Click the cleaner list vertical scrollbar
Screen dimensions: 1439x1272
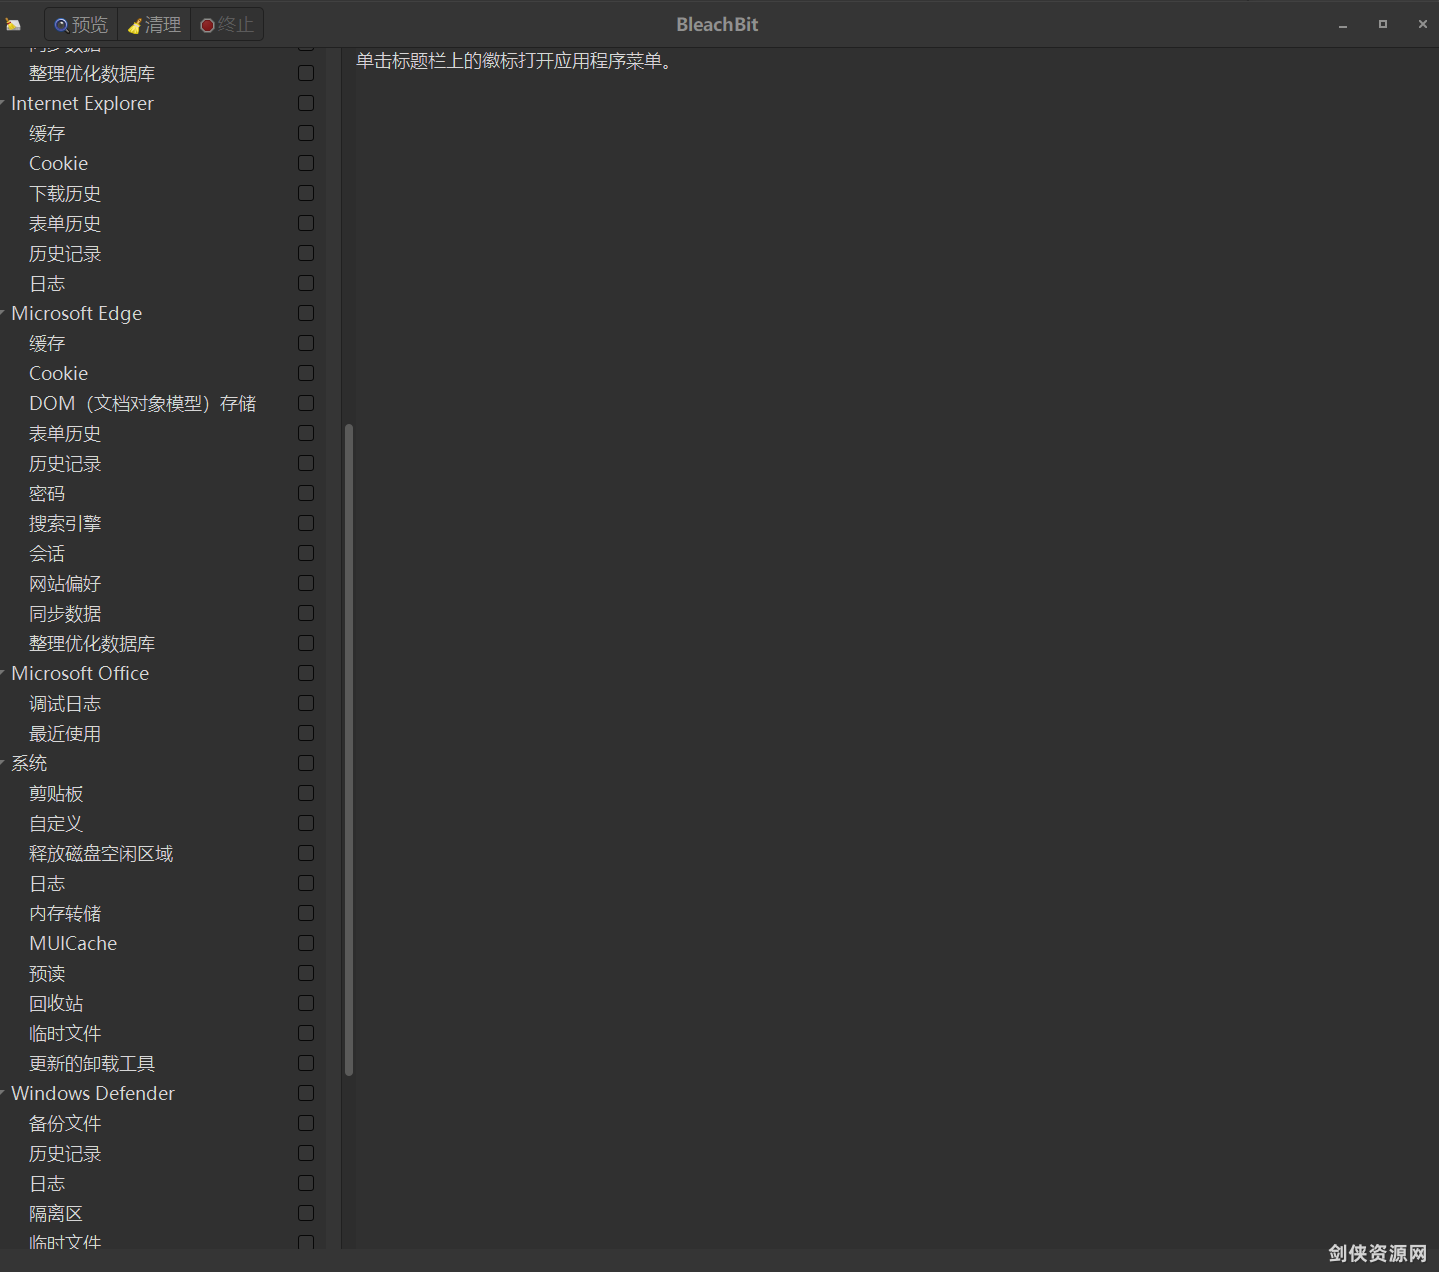(349, 750)
